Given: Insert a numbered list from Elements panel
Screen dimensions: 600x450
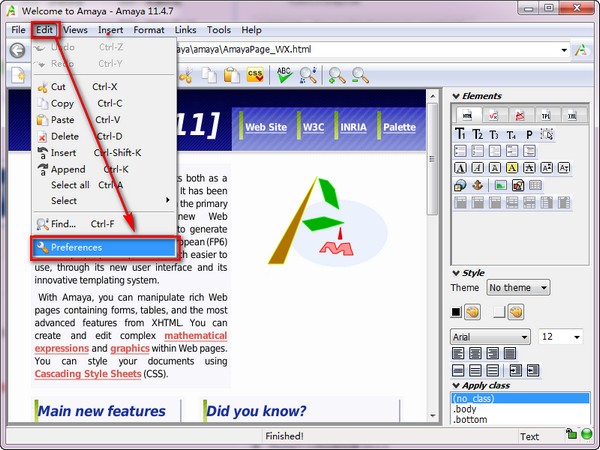Looking at the screenshot, I should pos(477,151).
